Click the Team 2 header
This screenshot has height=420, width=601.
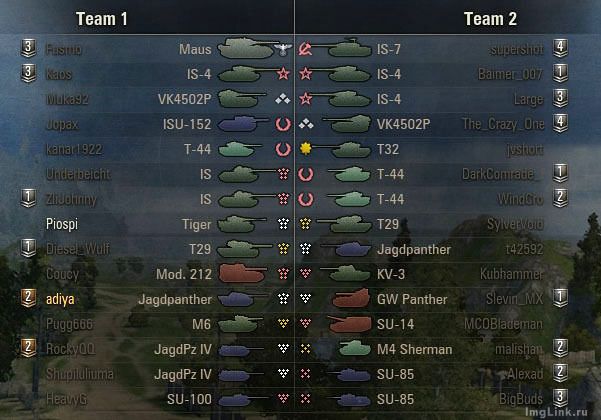click(x=490, y=19)
